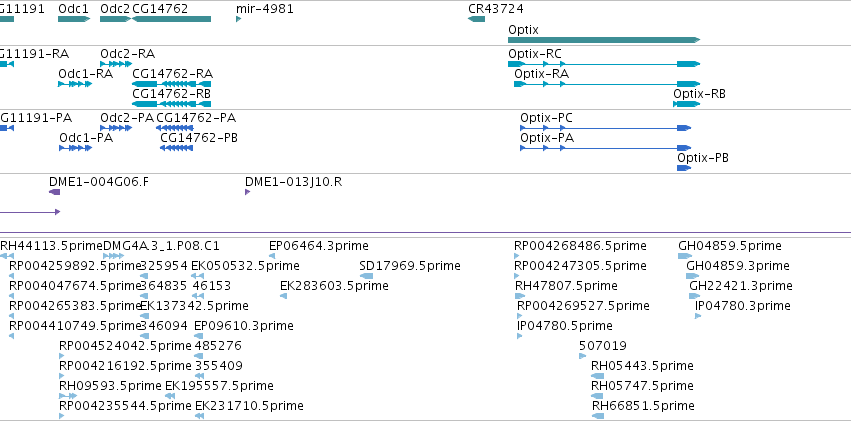Select the SD17969.5prime EST glyph

(x=366, y=276)
